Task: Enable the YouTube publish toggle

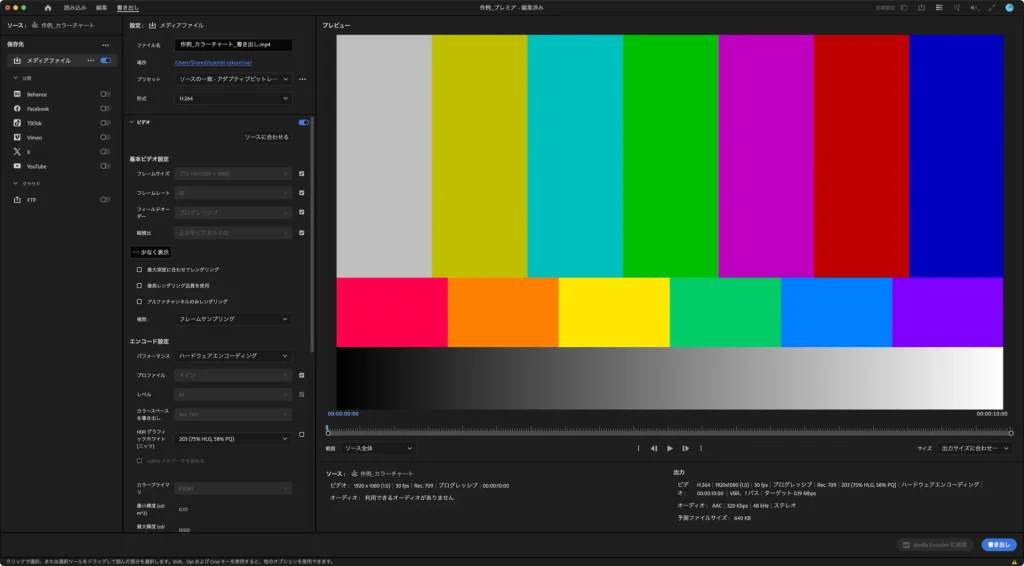Action: pos(105,166)
